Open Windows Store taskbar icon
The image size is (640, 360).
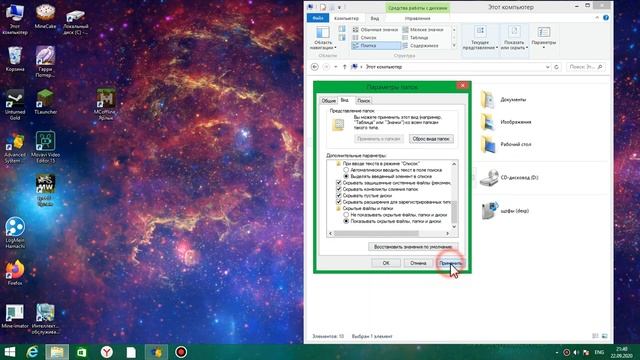tap(82, 352)
